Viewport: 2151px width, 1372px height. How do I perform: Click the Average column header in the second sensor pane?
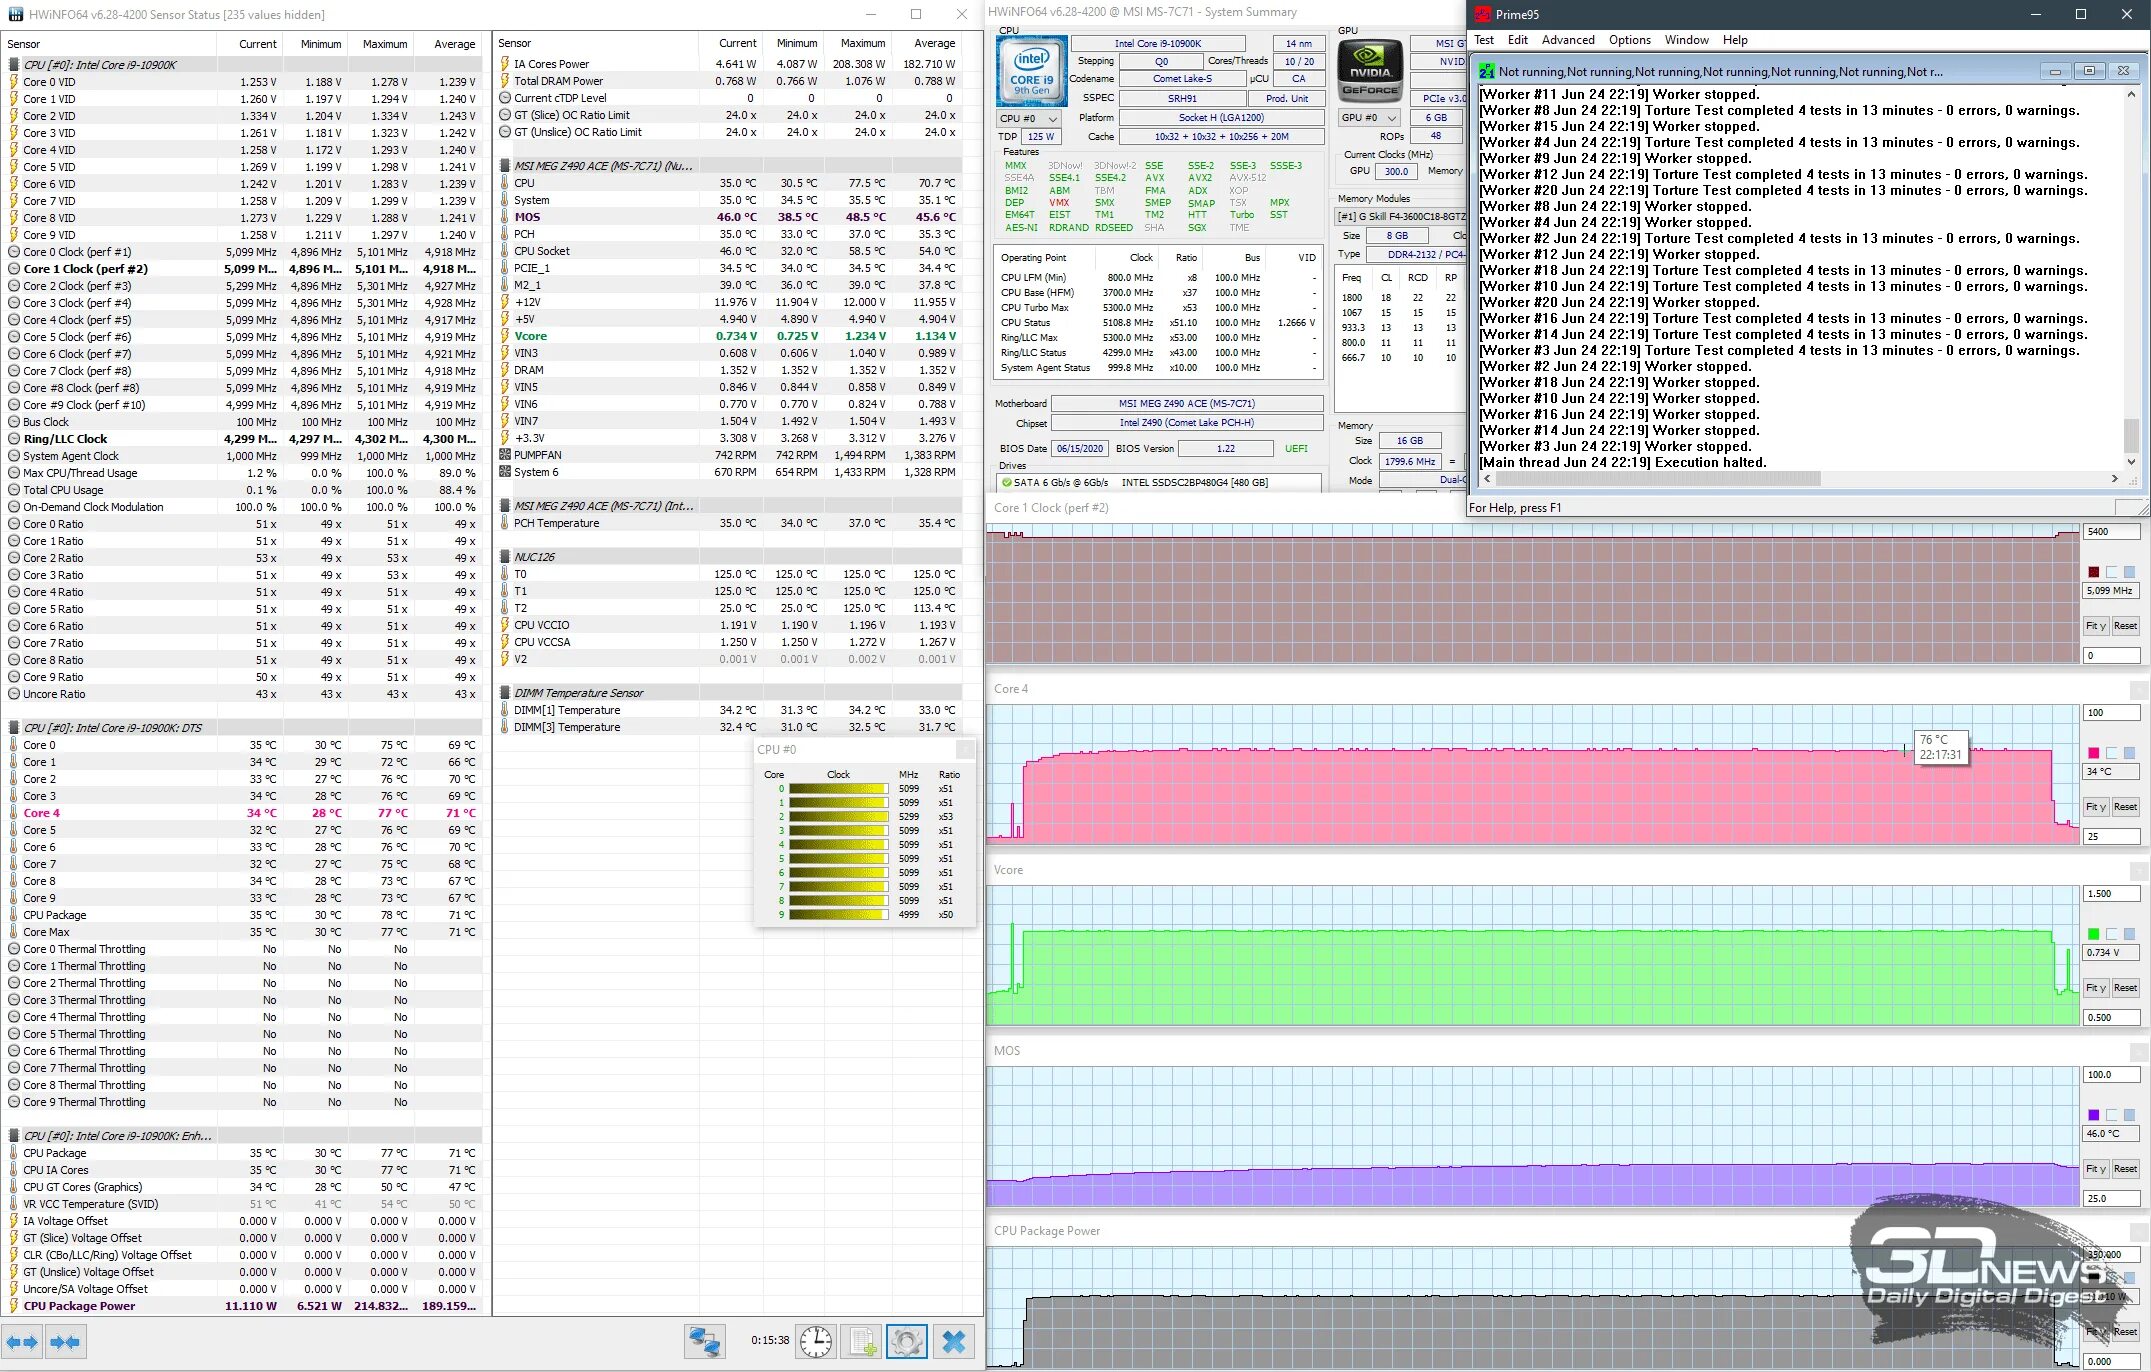[934, 43]
